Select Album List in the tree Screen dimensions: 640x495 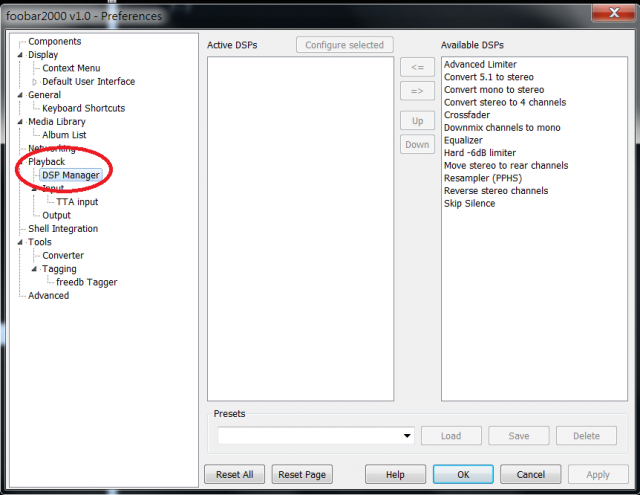tap(64, 135)
